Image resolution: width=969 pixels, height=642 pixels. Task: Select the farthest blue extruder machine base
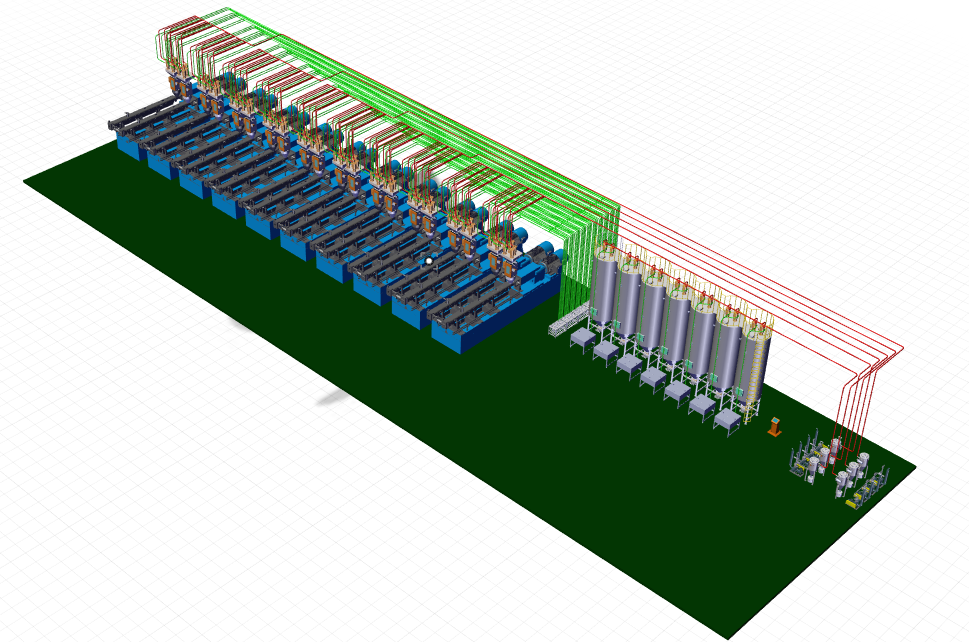tap(130, 145)
